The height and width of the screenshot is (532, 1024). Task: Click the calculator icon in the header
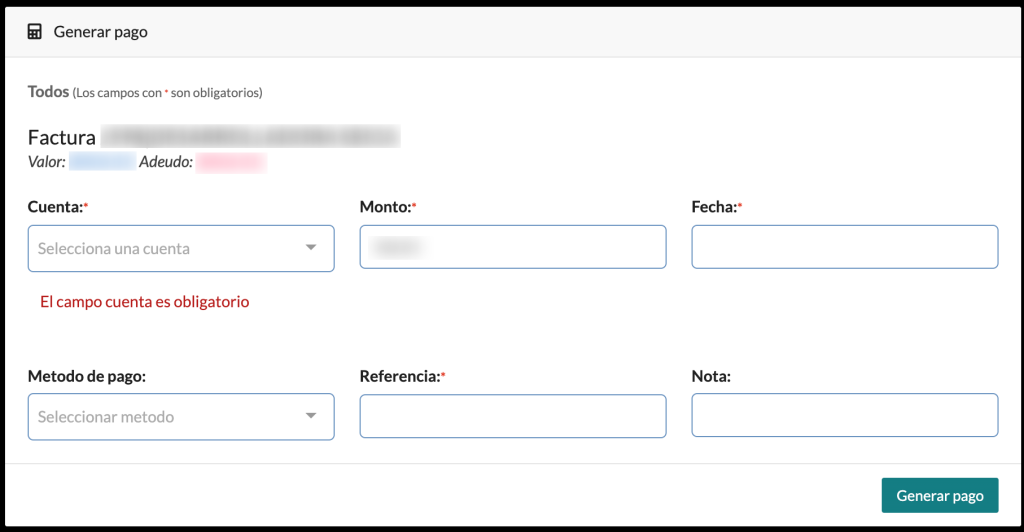pyautogui.click(x=35, y=32)
